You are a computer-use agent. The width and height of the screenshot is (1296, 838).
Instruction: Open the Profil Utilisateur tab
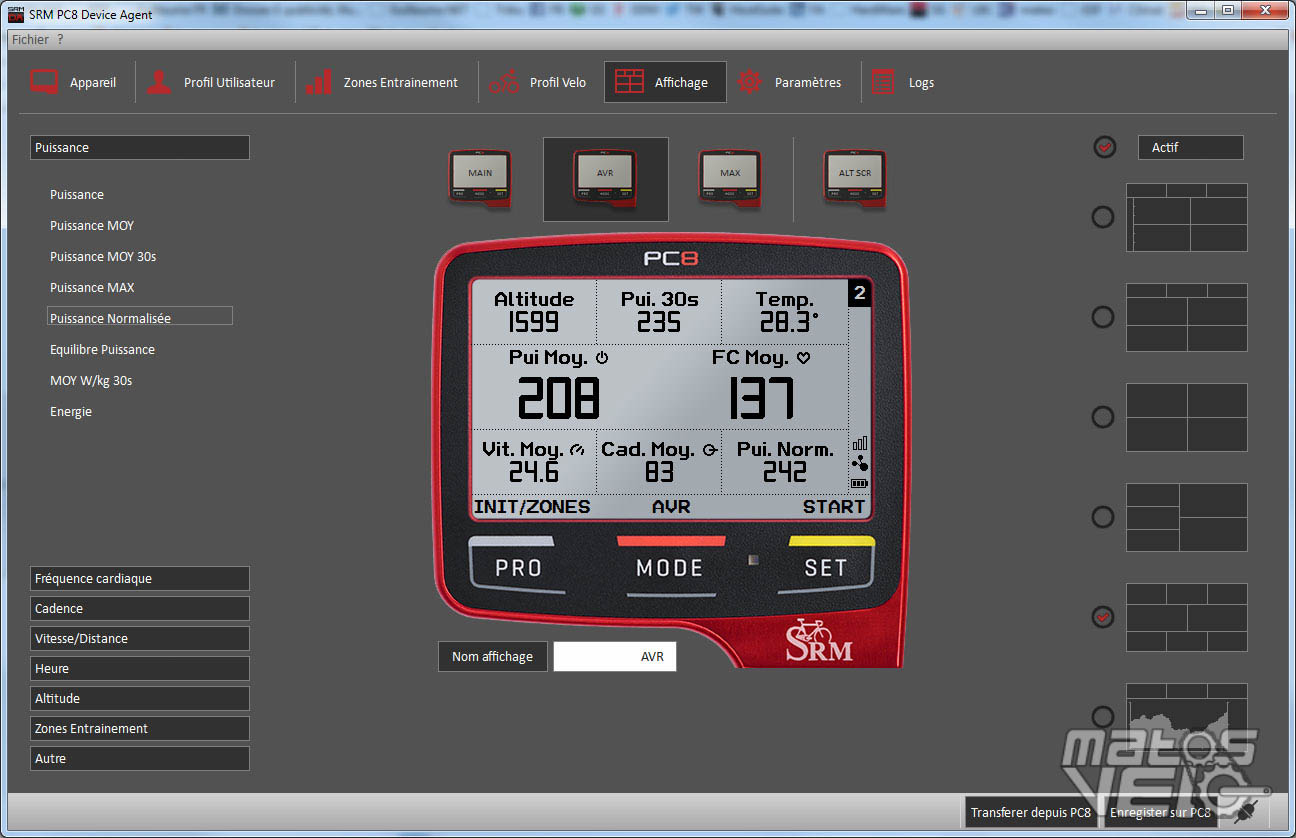211,82
